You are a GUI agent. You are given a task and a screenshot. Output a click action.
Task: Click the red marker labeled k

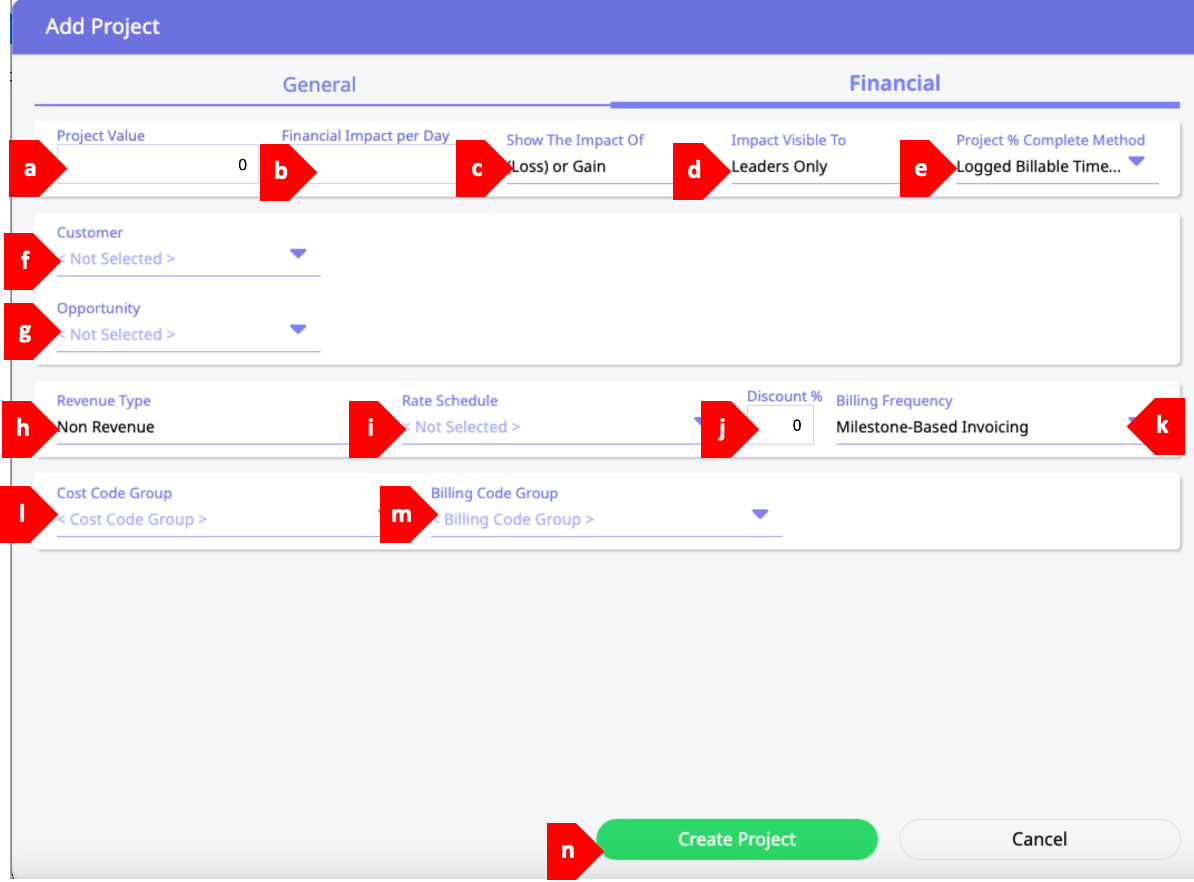coord(1158,426)
